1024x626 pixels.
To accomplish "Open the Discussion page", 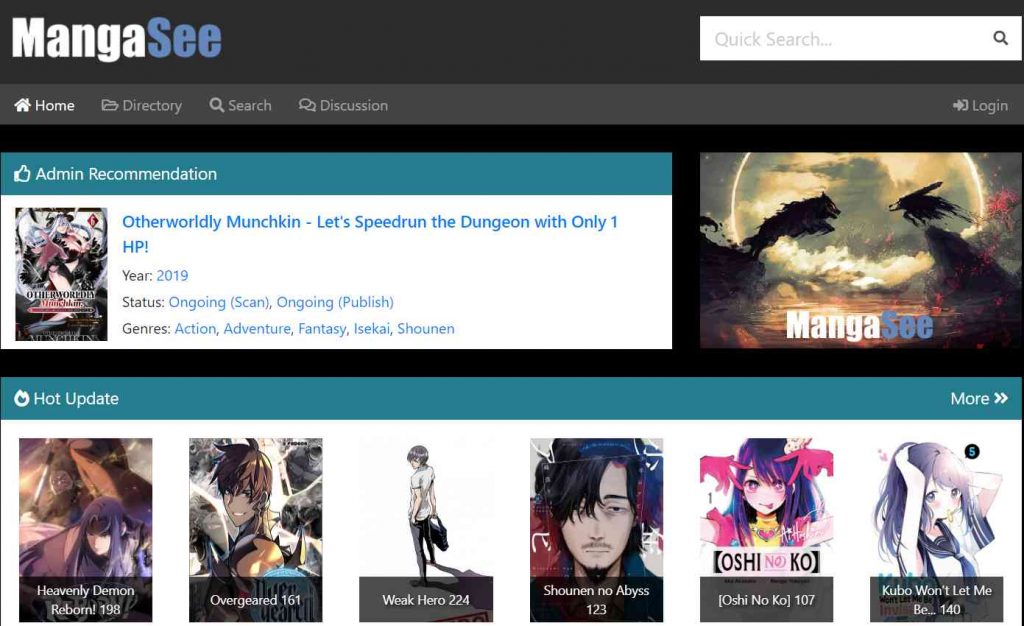I will point(343,105).
